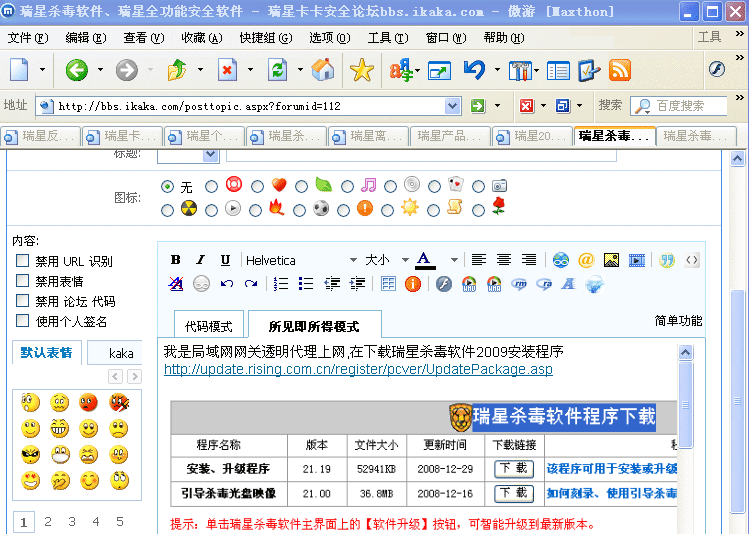This screenshot has width=749, height=534.
Task: Click the insert image icon in editor
Action: [611, 260]
